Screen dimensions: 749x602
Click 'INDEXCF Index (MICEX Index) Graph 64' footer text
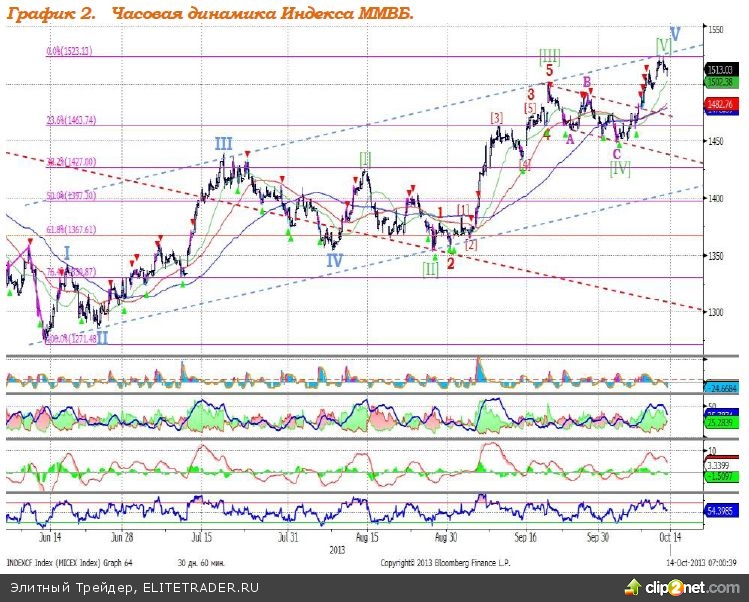[69, 563]
